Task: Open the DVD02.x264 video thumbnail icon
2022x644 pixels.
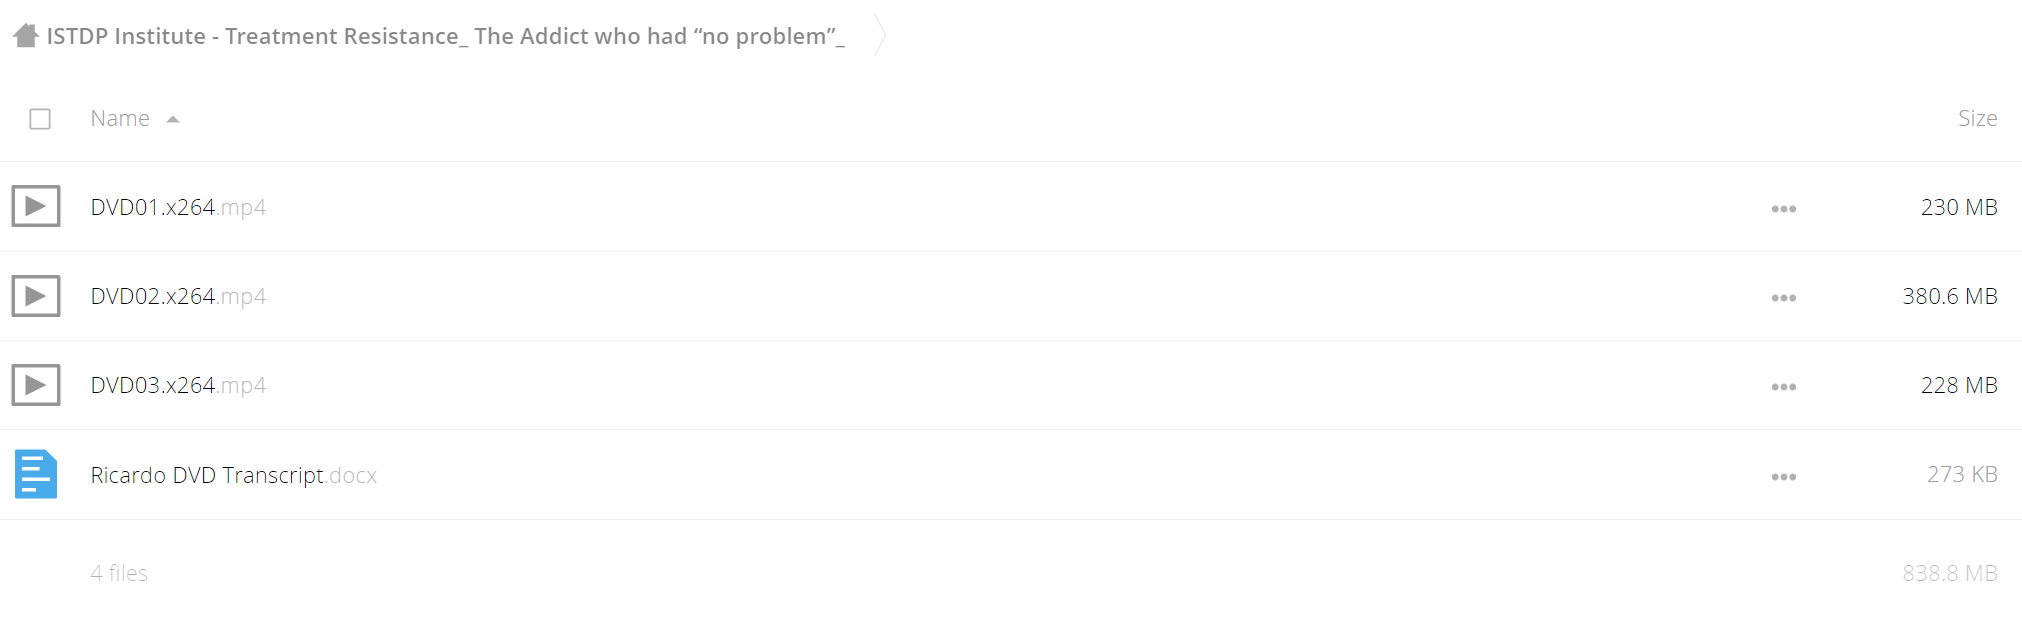Action: coord(36,296)
